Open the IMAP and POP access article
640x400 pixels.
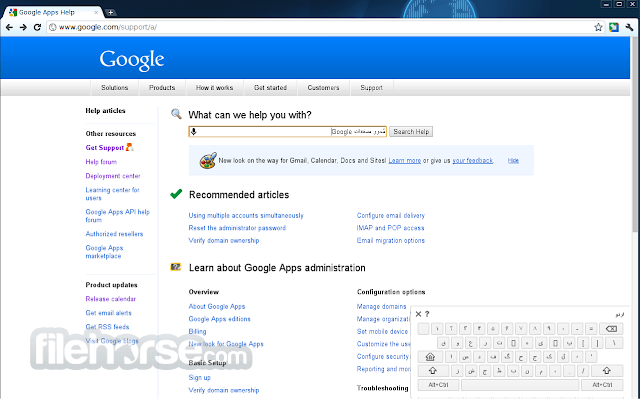391,228
